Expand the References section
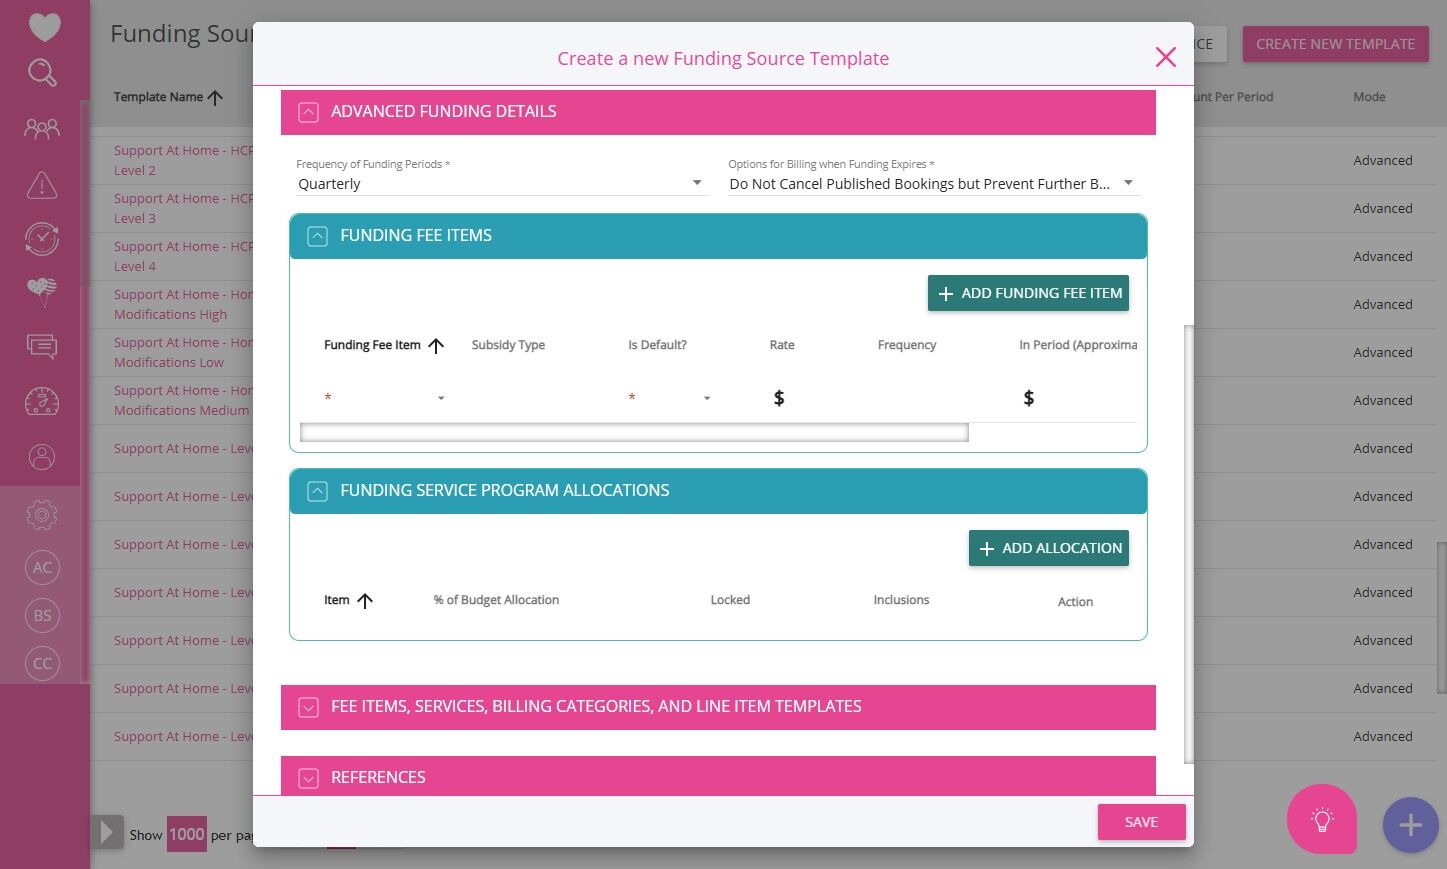The height and width of the screenshot is (869, 1447). (x=309, y=778)
